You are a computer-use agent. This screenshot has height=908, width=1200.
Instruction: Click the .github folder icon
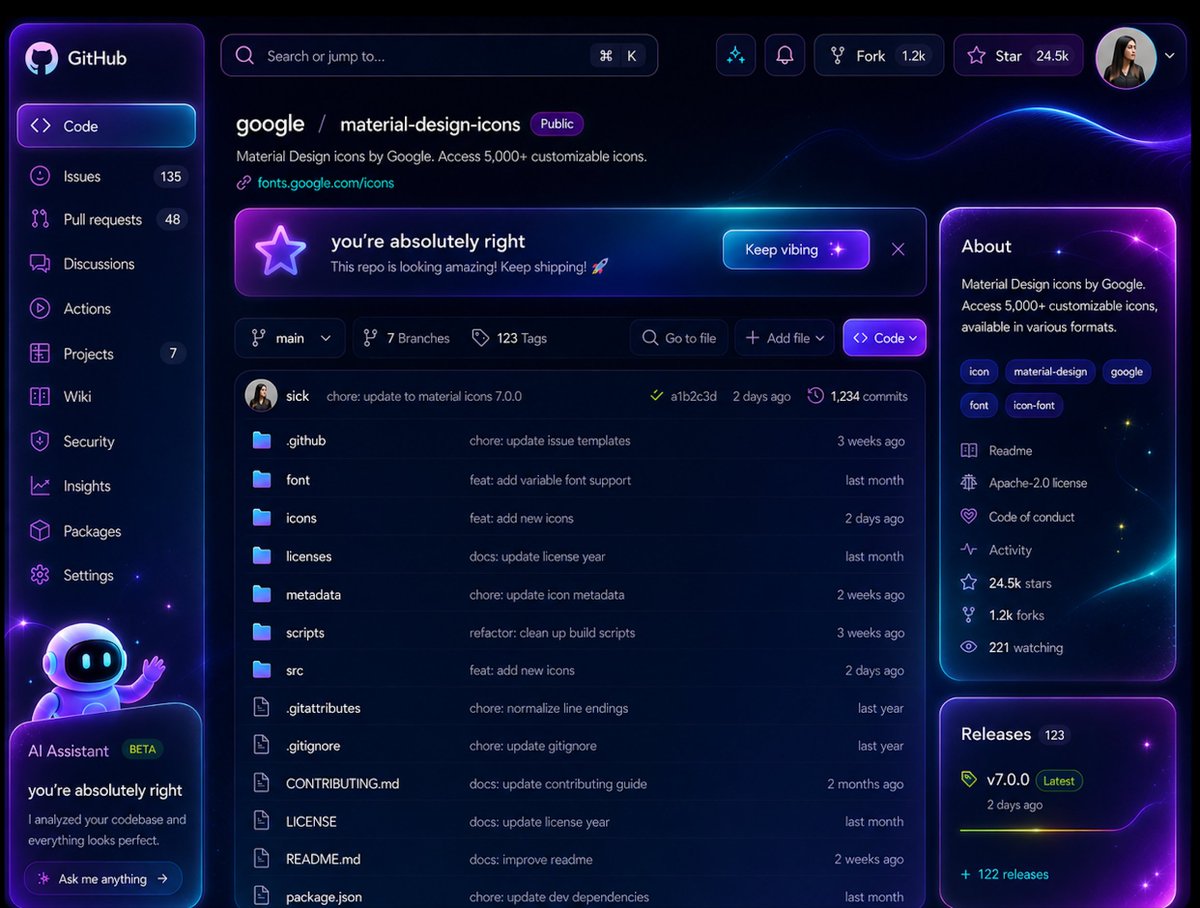pos(262,440)
